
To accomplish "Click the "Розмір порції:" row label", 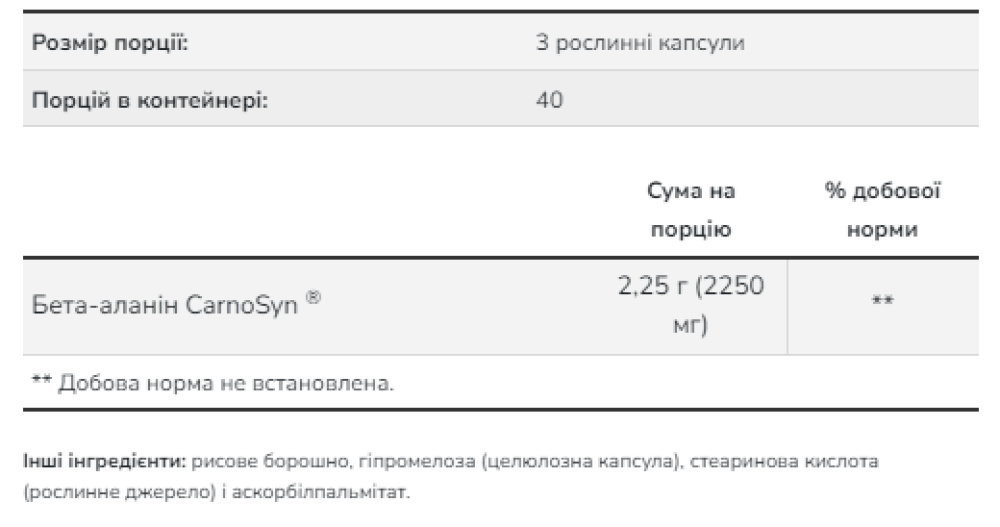I will (112, 44).
